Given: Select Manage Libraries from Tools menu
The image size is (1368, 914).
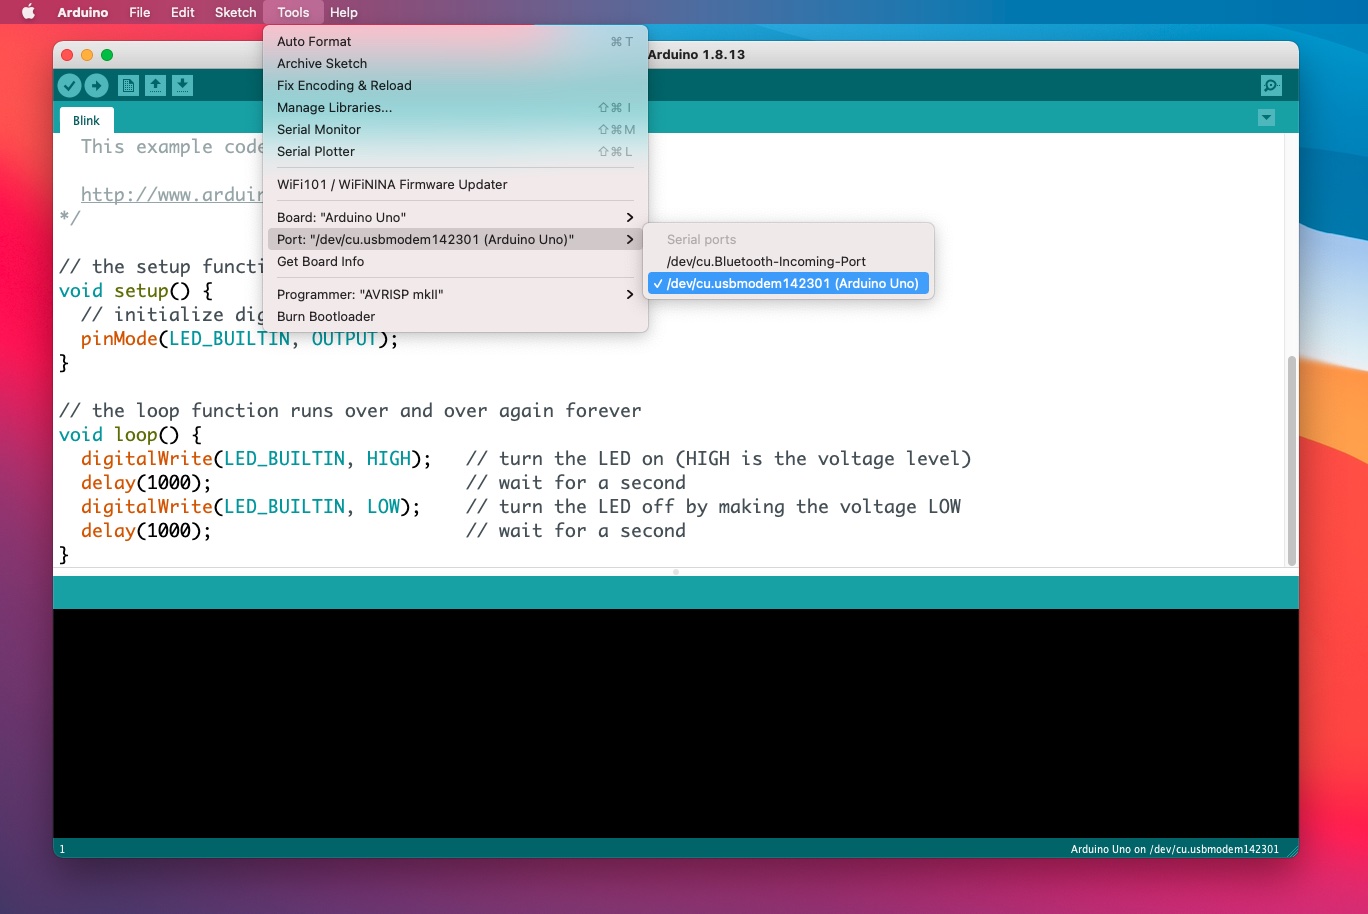Looking at the screenshot, I should coord(334,108).
